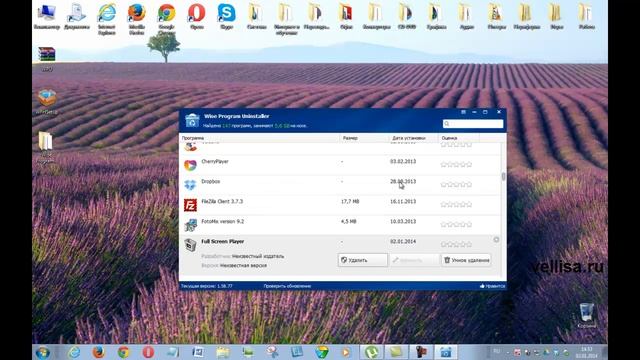Click the Нравится like link

[492, 286]
